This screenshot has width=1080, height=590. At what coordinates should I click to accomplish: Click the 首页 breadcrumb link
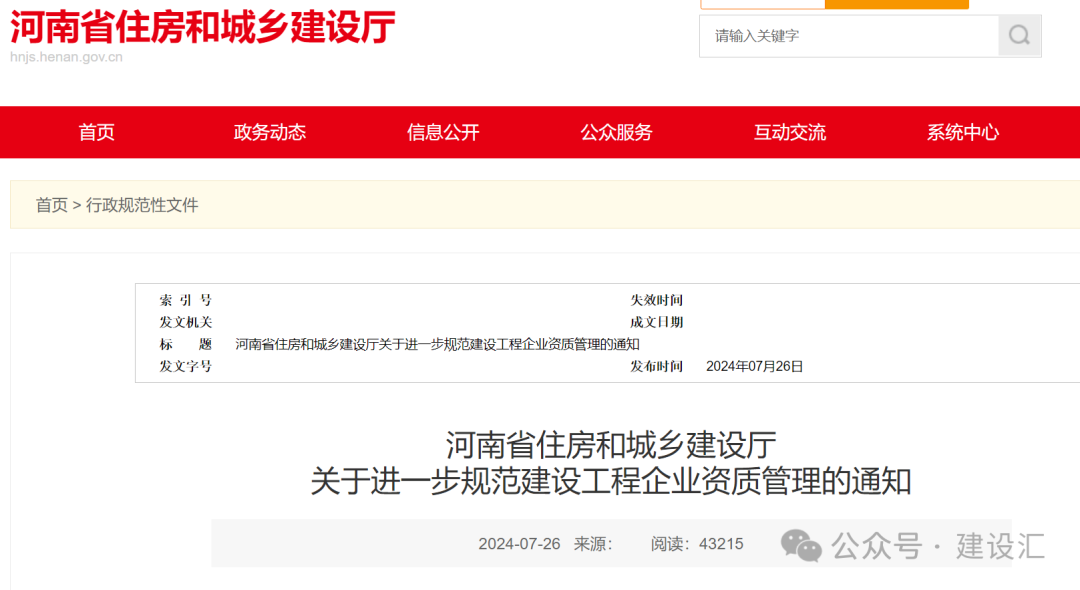tap(52, 205)
